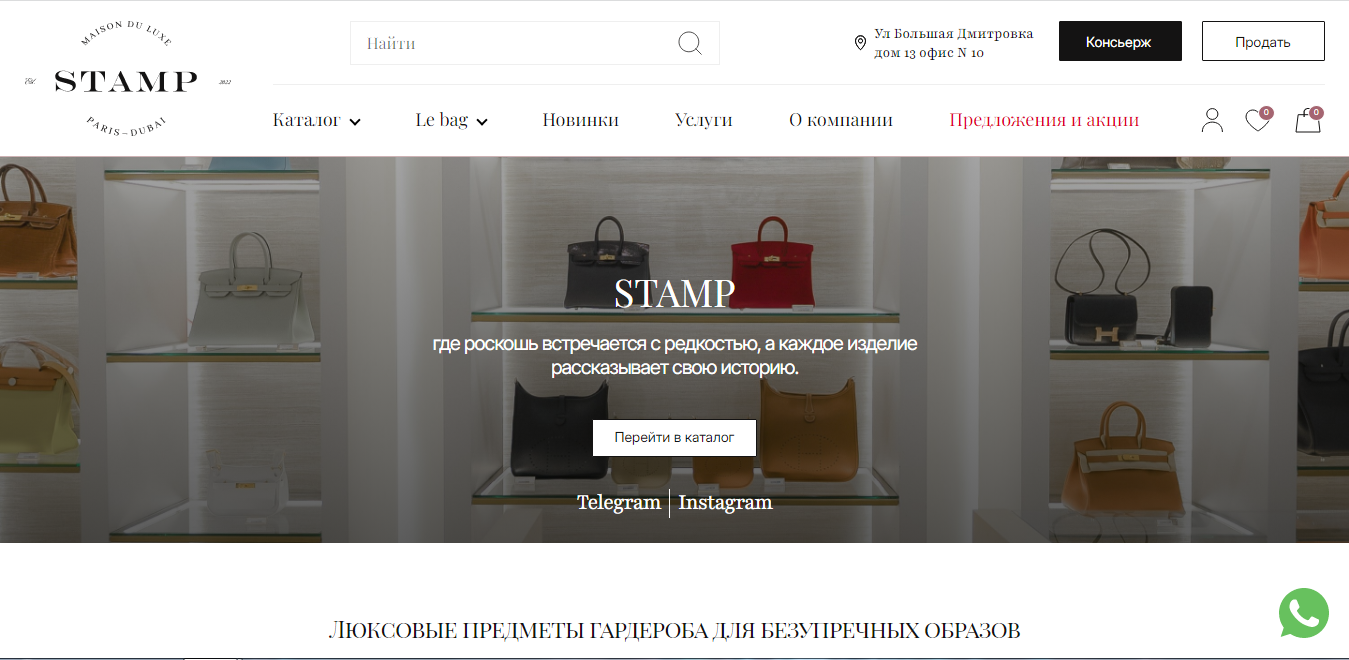Screen dimensions: 1349x660
Task: Click the location pin icon
Action: [x=860, y=43]
